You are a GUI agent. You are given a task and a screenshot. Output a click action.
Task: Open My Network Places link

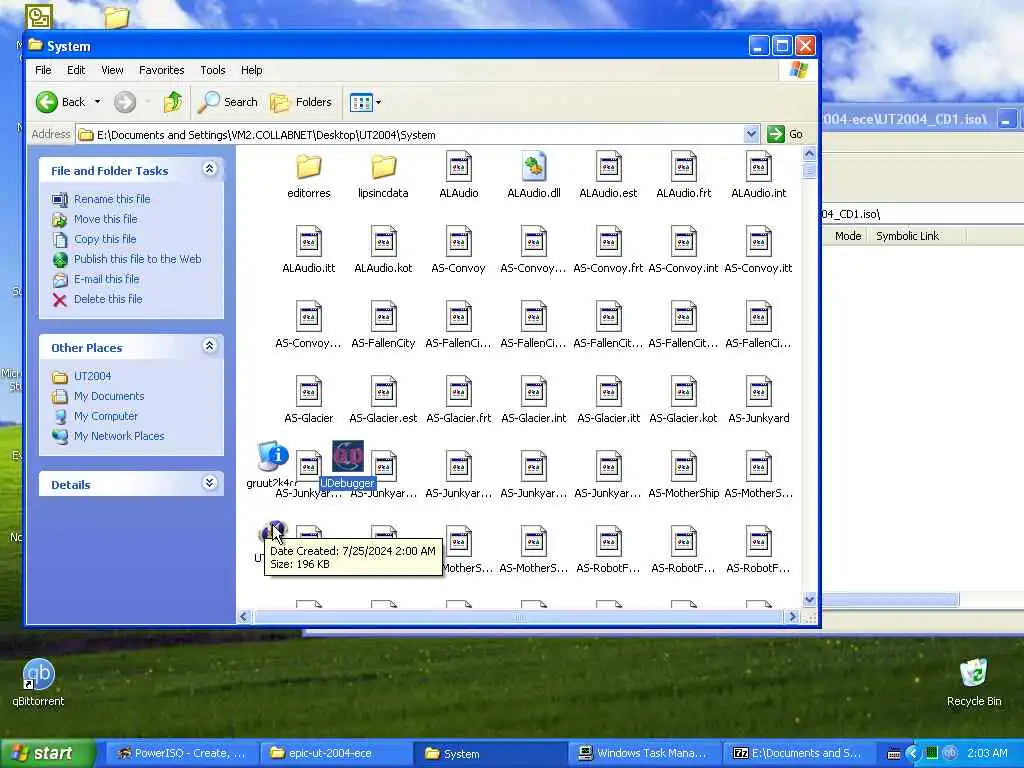(119, 436)
